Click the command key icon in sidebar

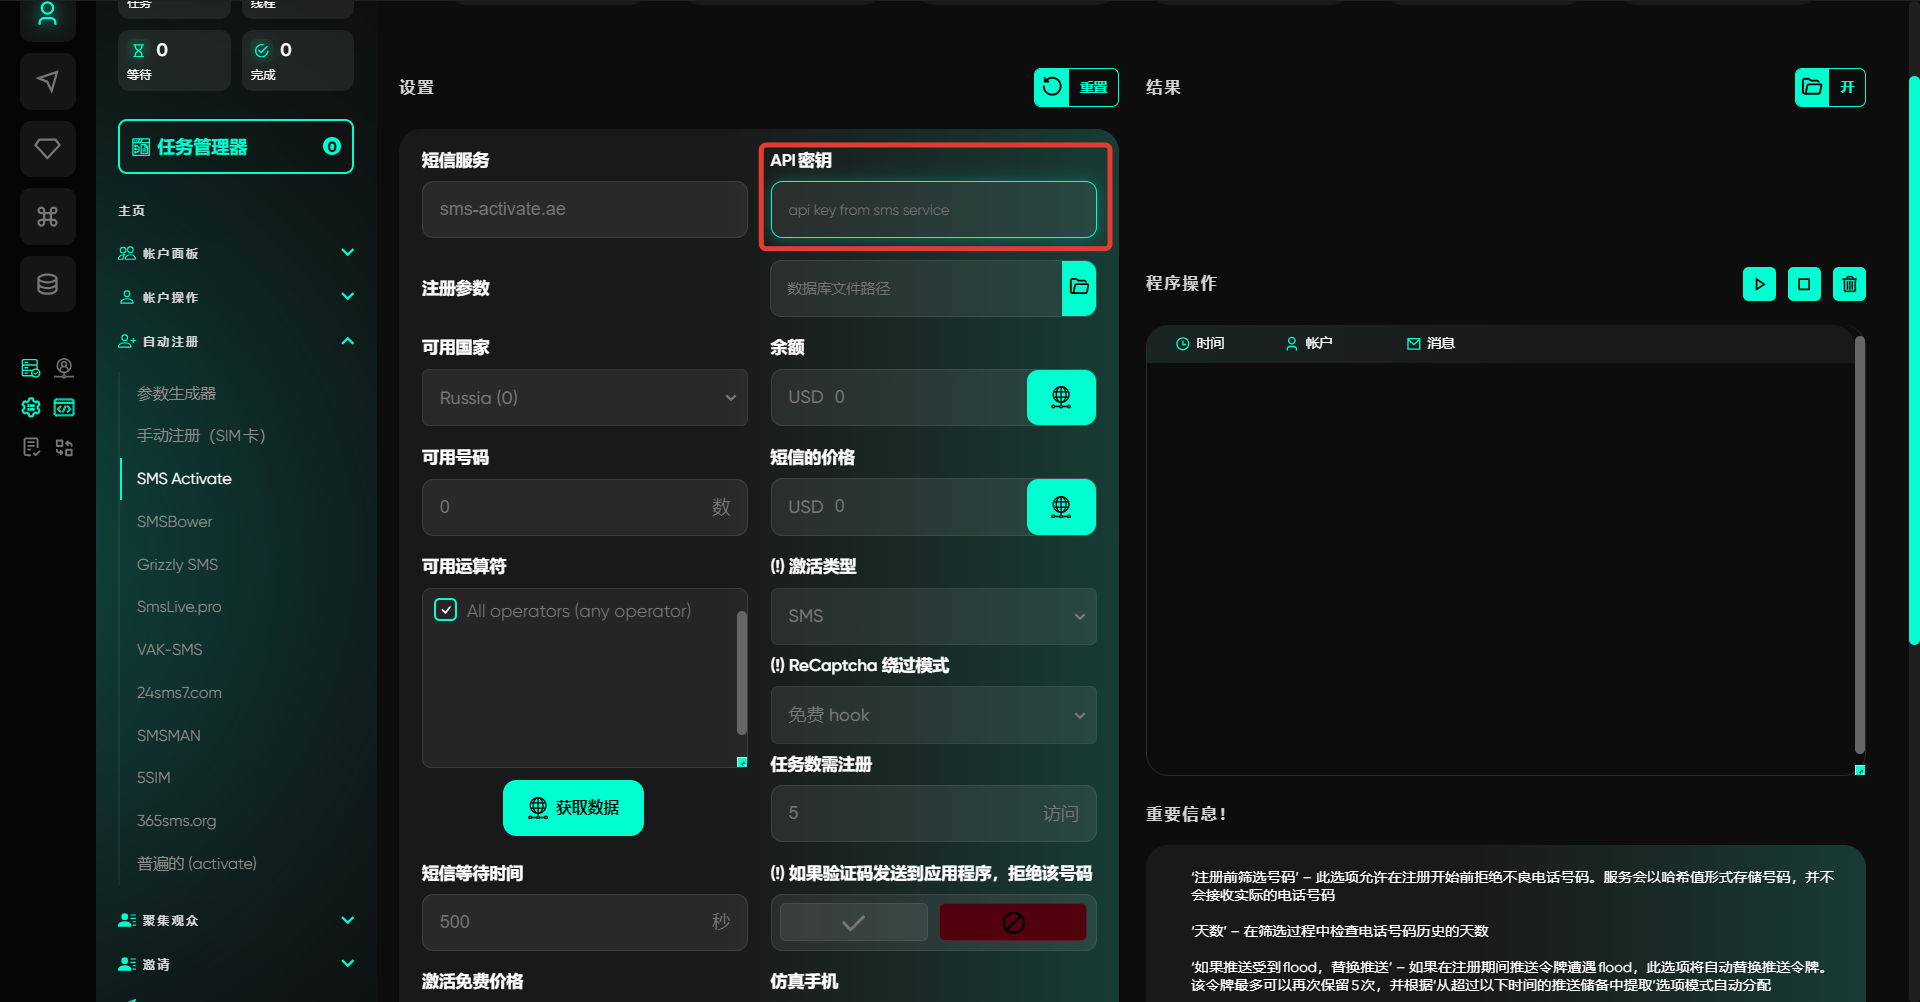[47, 217]
